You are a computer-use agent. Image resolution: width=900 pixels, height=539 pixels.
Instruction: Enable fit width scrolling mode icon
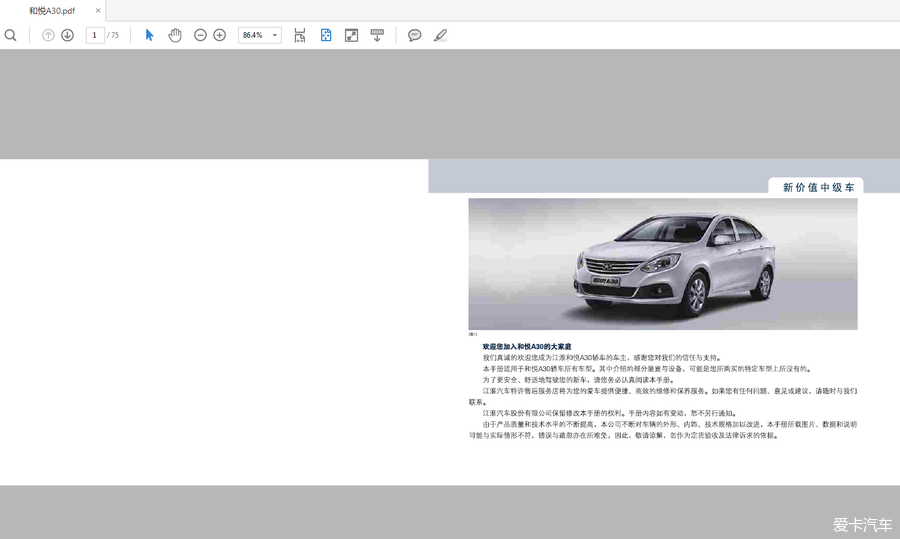(x=300, y=36)
